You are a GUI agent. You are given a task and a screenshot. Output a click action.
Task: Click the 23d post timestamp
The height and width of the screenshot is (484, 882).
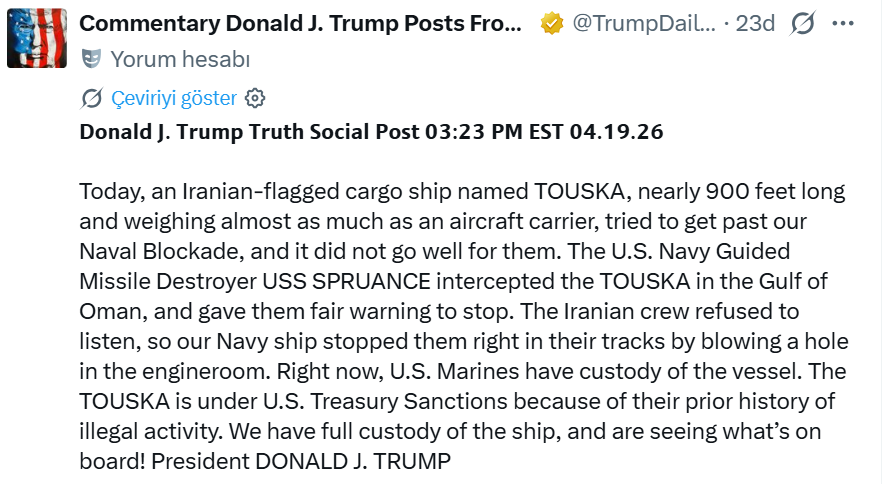[x=755, y=23]
